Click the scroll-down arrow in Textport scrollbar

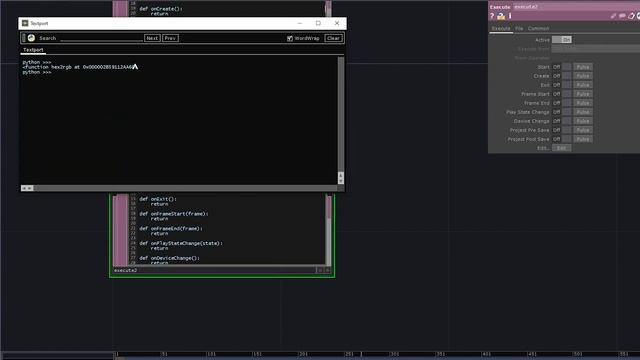pyautogui.click(x=341, y=181)
